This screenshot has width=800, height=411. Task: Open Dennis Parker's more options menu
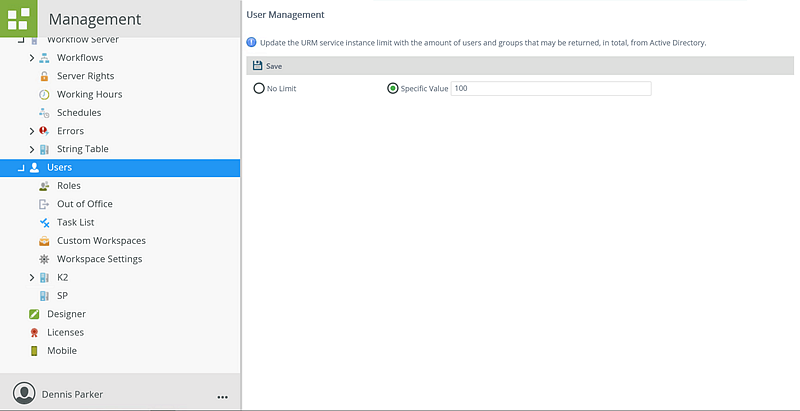click(x=221, y=395)
